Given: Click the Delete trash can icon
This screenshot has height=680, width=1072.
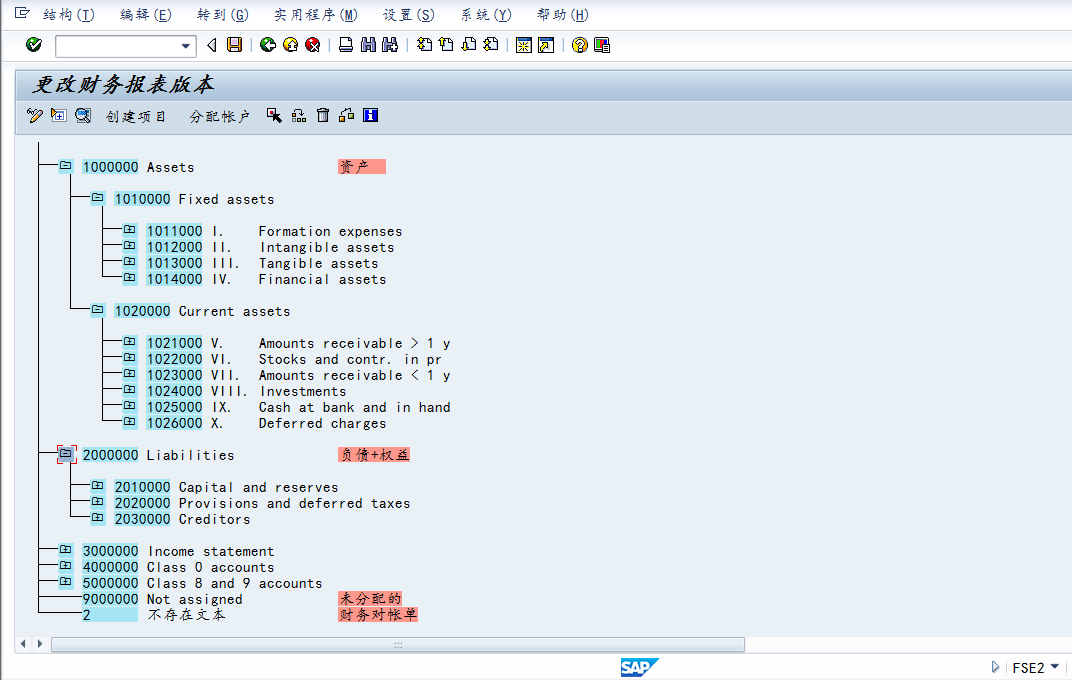Looking at the screenshot, I should pyautogui.click(x=323, y=115).
